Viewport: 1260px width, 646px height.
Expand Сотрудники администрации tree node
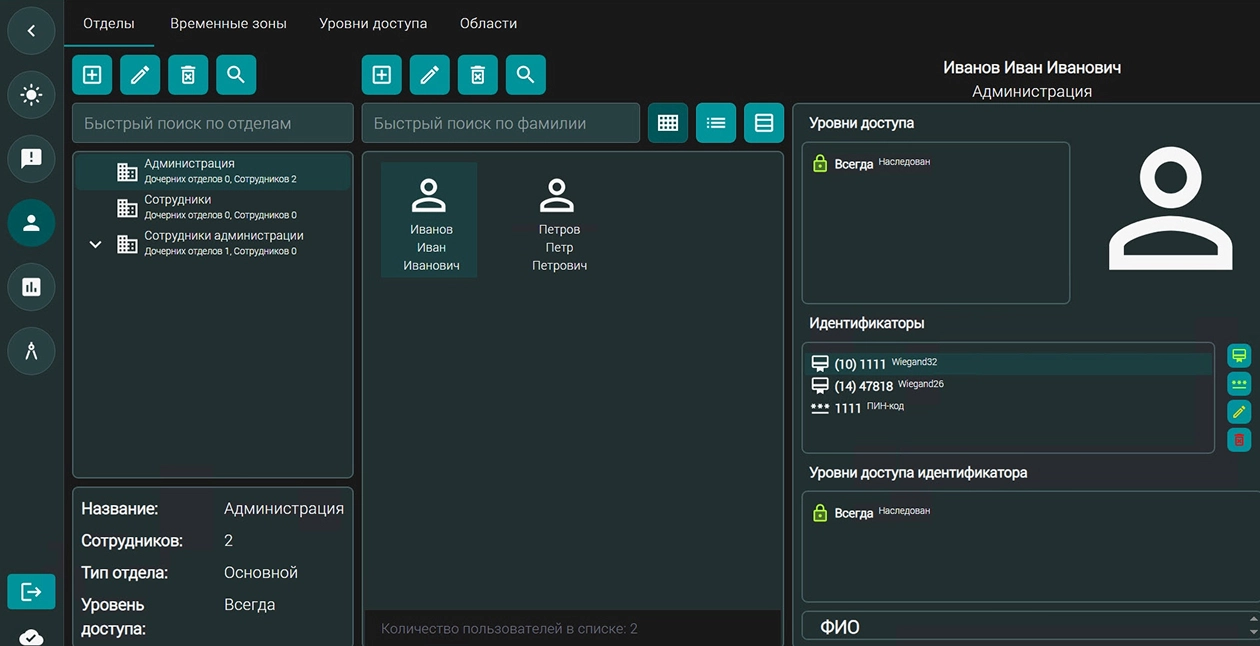(96, 244)
